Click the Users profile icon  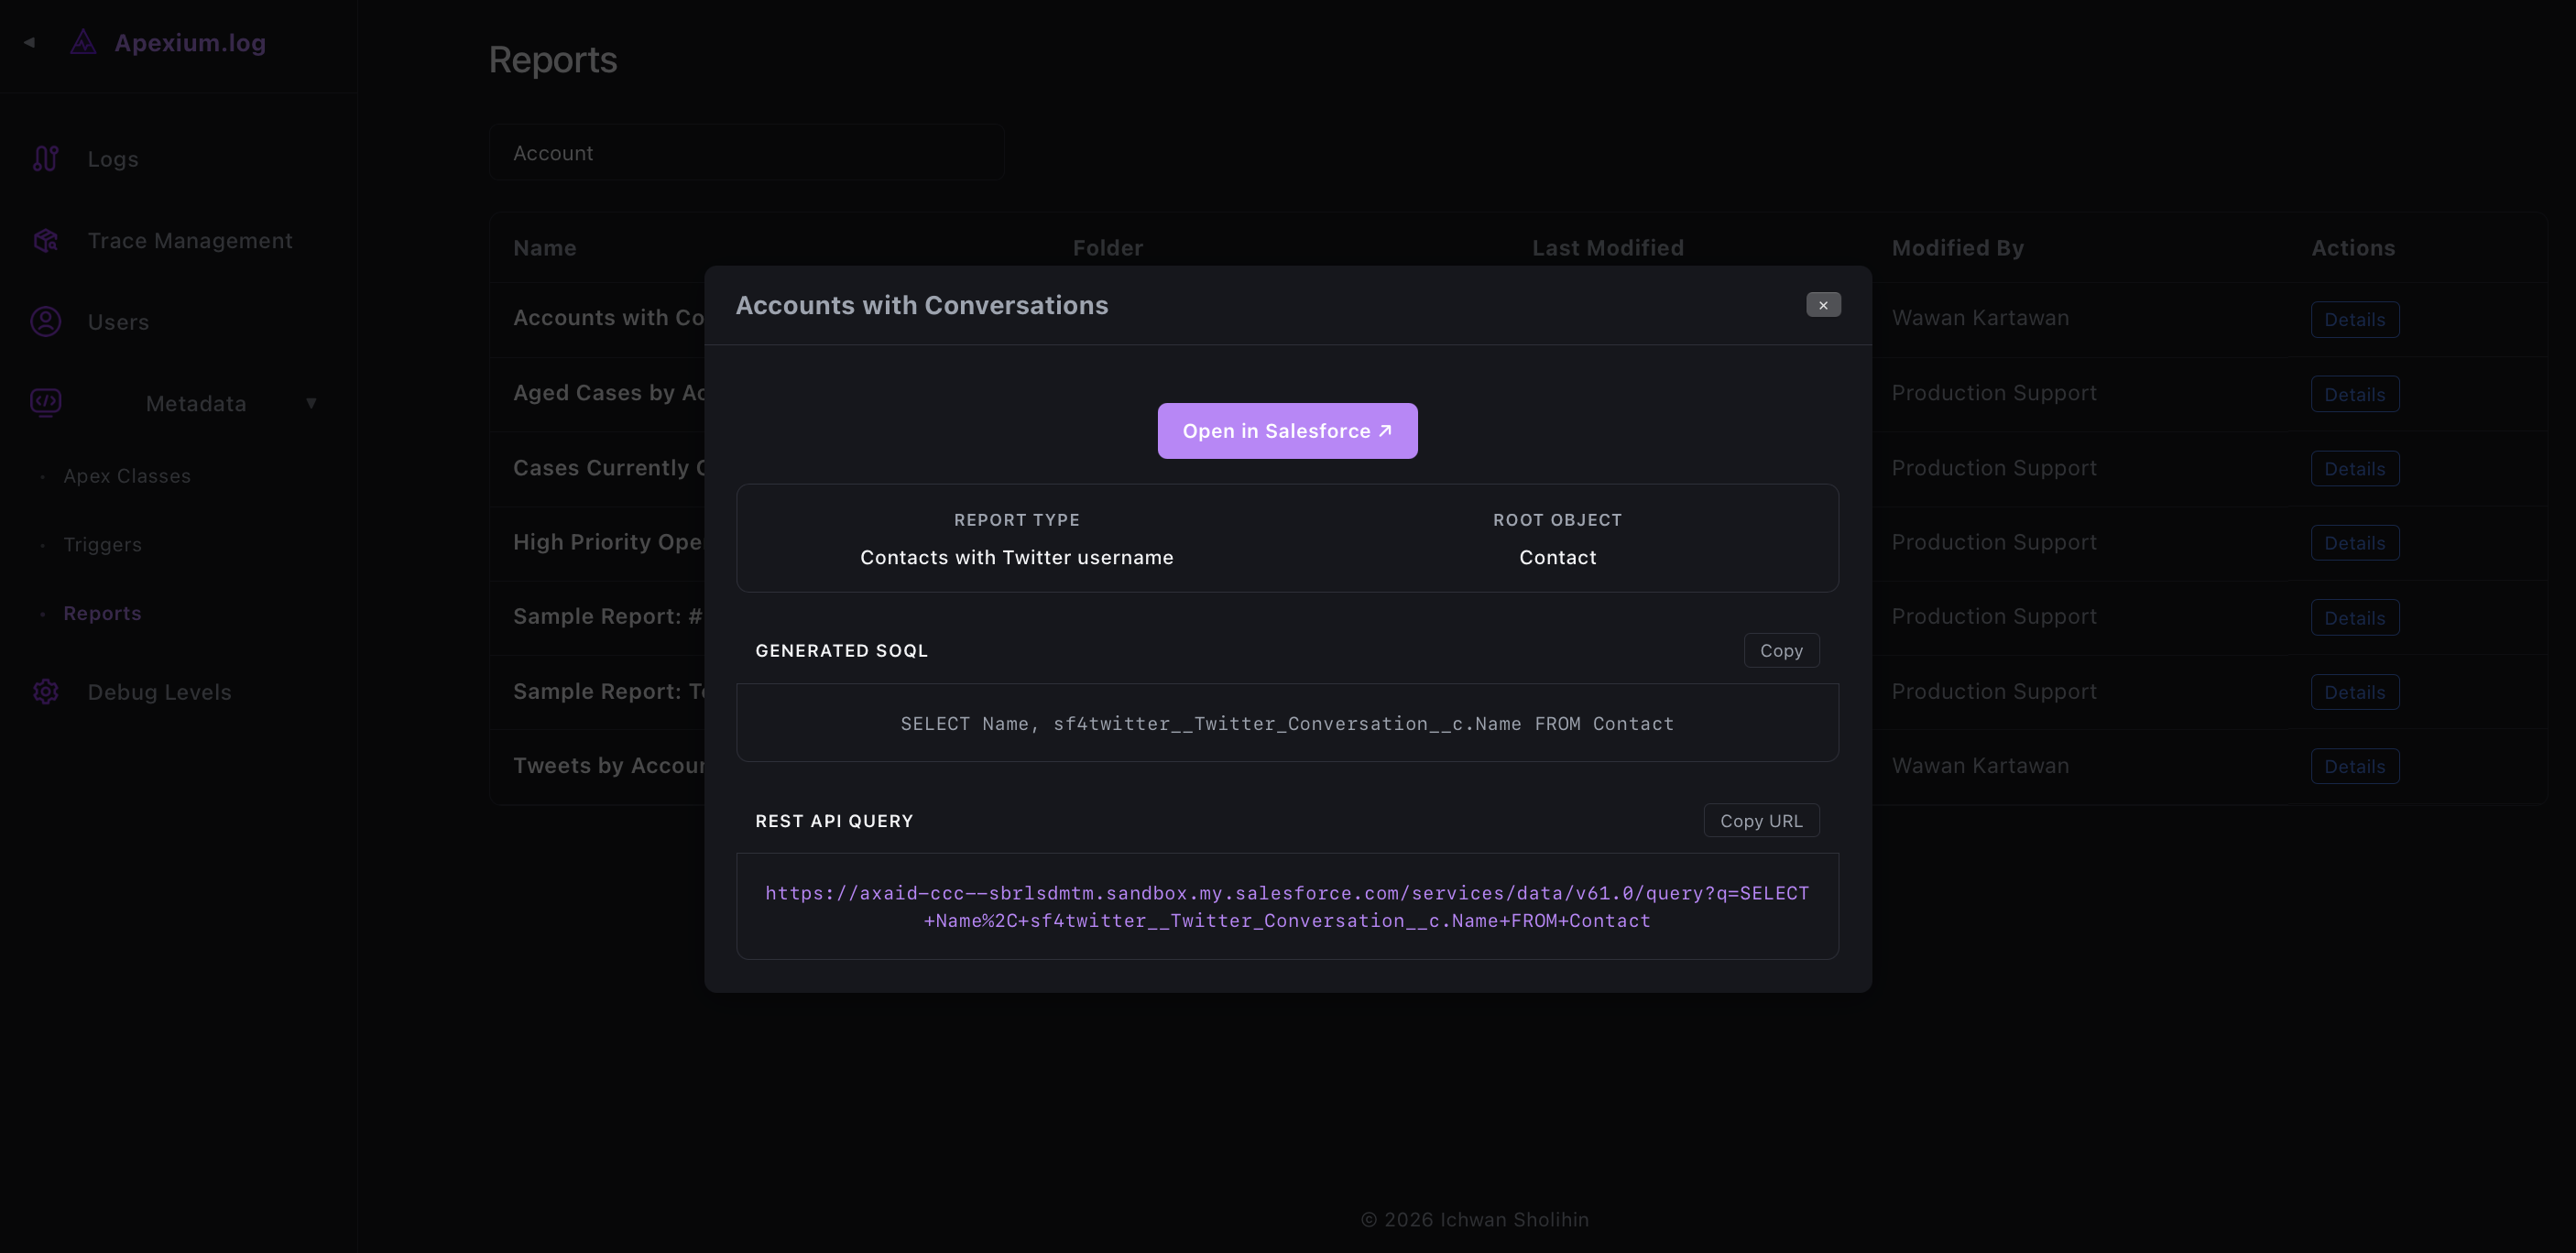click(x=46, y=321)
